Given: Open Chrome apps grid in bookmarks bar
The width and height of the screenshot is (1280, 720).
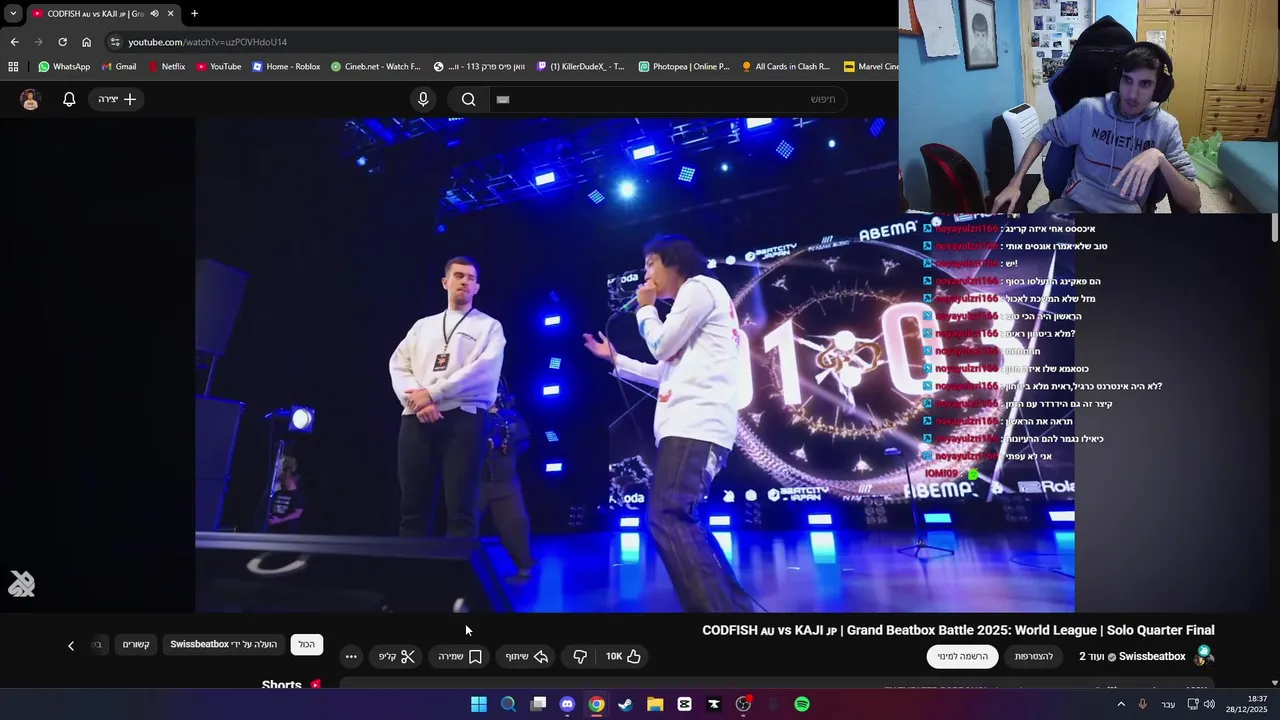Looking at the screenshot, I should pos(13,67).
